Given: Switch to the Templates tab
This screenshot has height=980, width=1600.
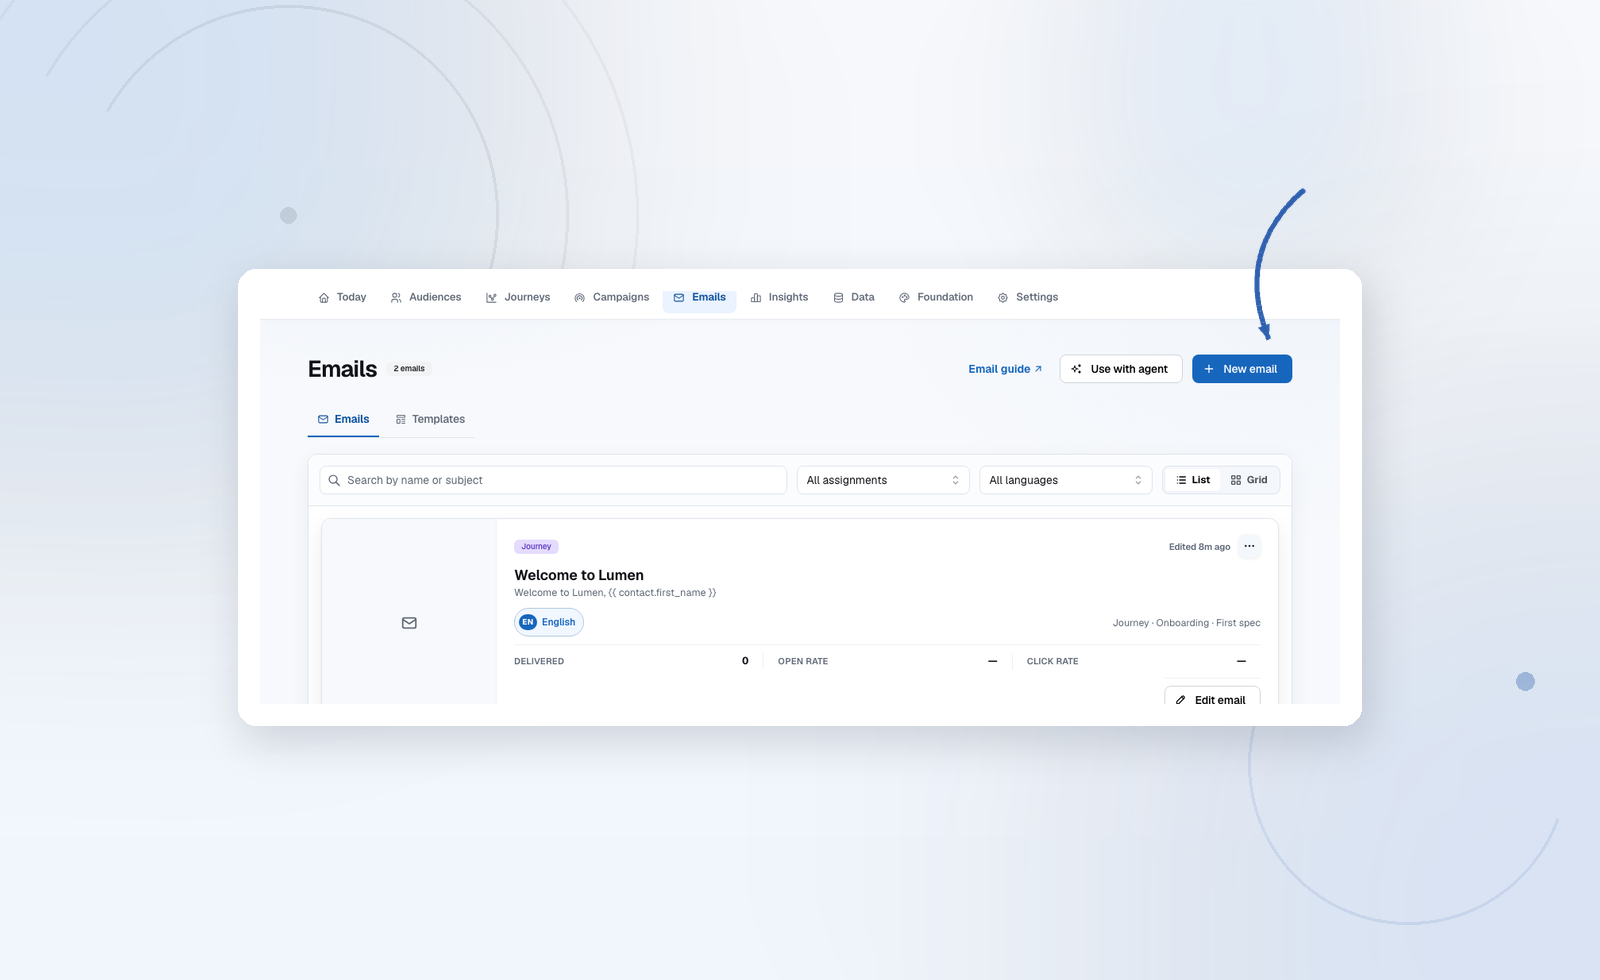Looking at the screenshot, I should 430,419.
